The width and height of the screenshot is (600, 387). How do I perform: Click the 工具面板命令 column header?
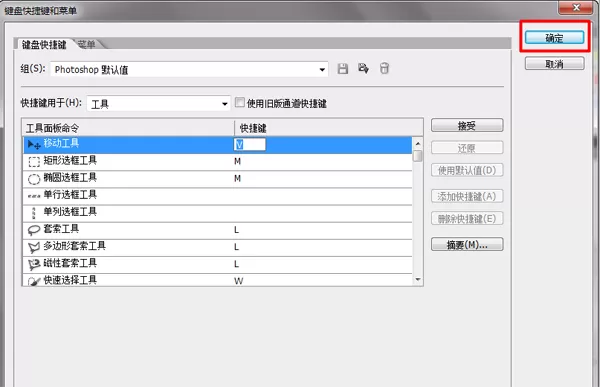pos(128,127)
